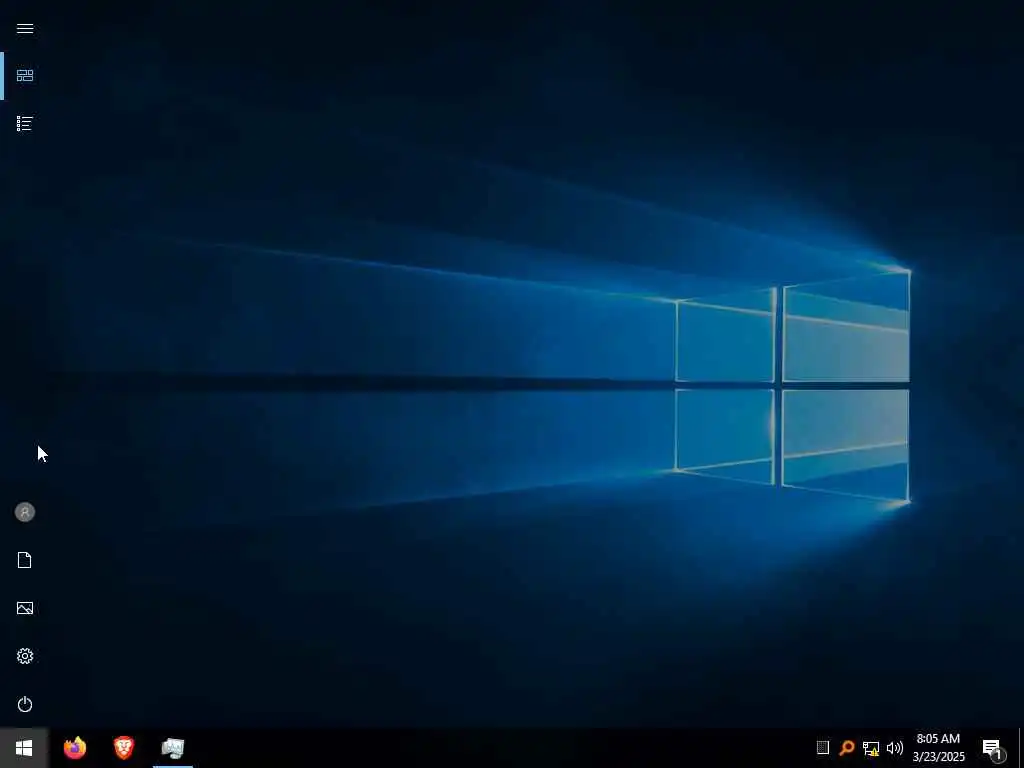Open the Power options icon
Screen dimensions: 1024x768
(x=25, y=704)
